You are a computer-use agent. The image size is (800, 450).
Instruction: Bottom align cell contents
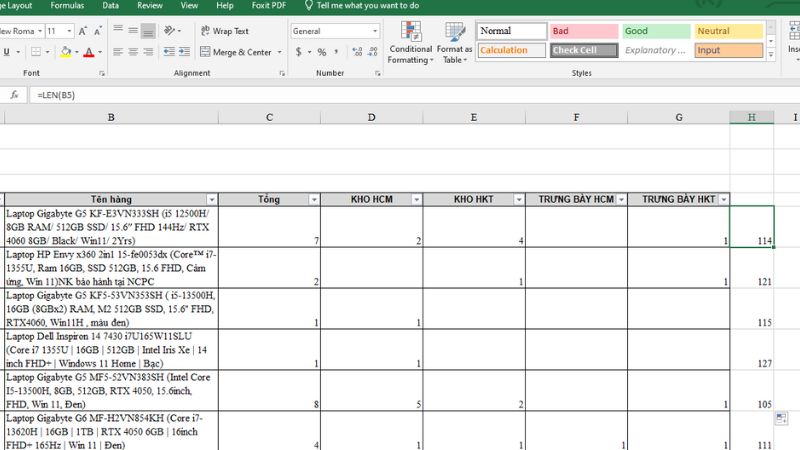148,31
